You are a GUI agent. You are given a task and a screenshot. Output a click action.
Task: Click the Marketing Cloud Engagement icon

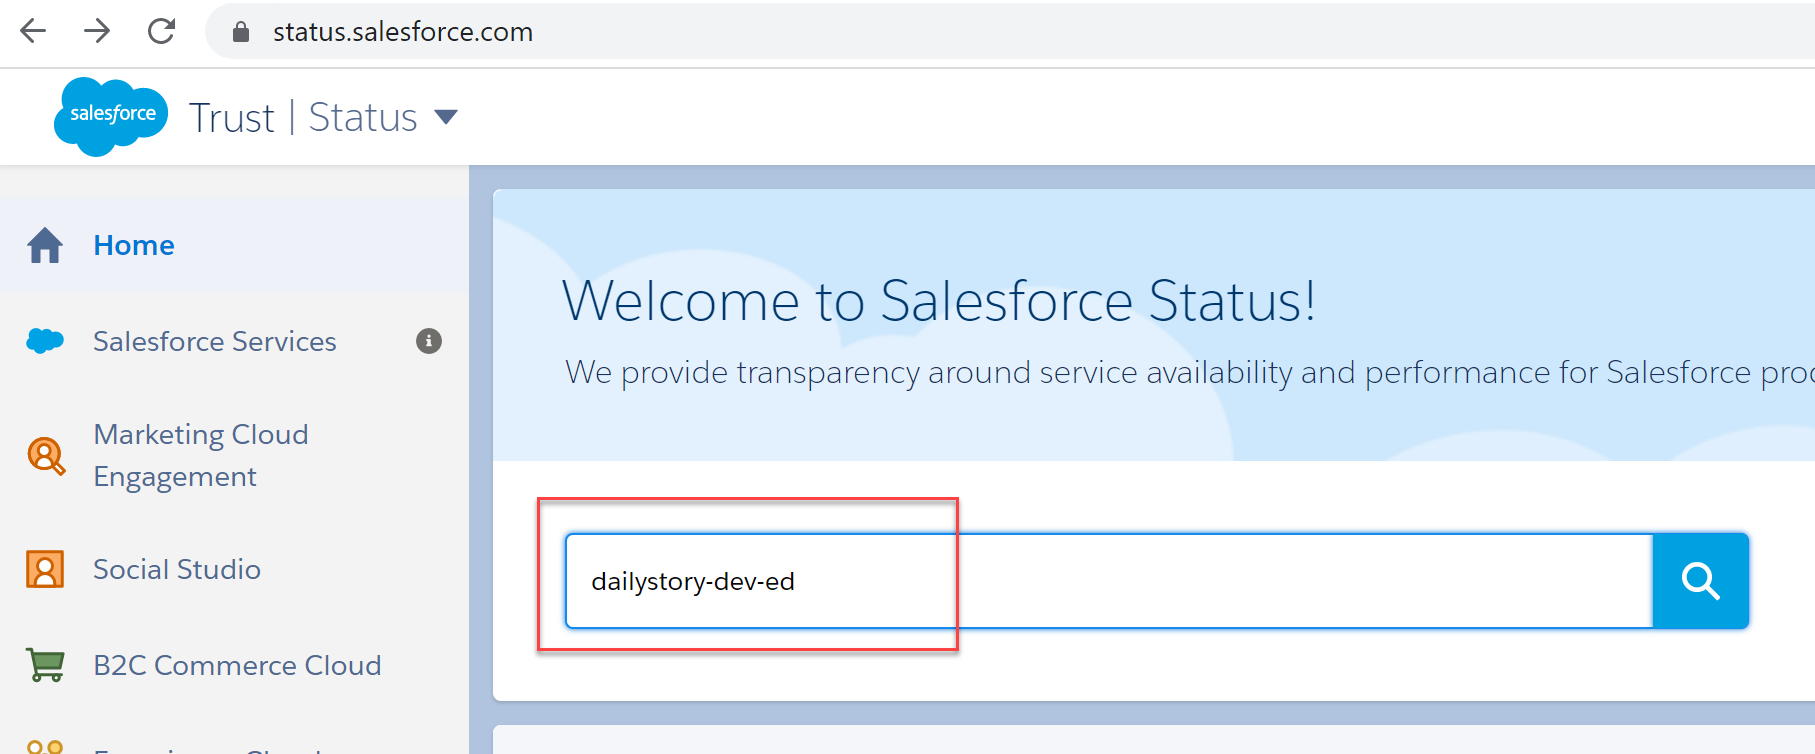tap(46, 455)
